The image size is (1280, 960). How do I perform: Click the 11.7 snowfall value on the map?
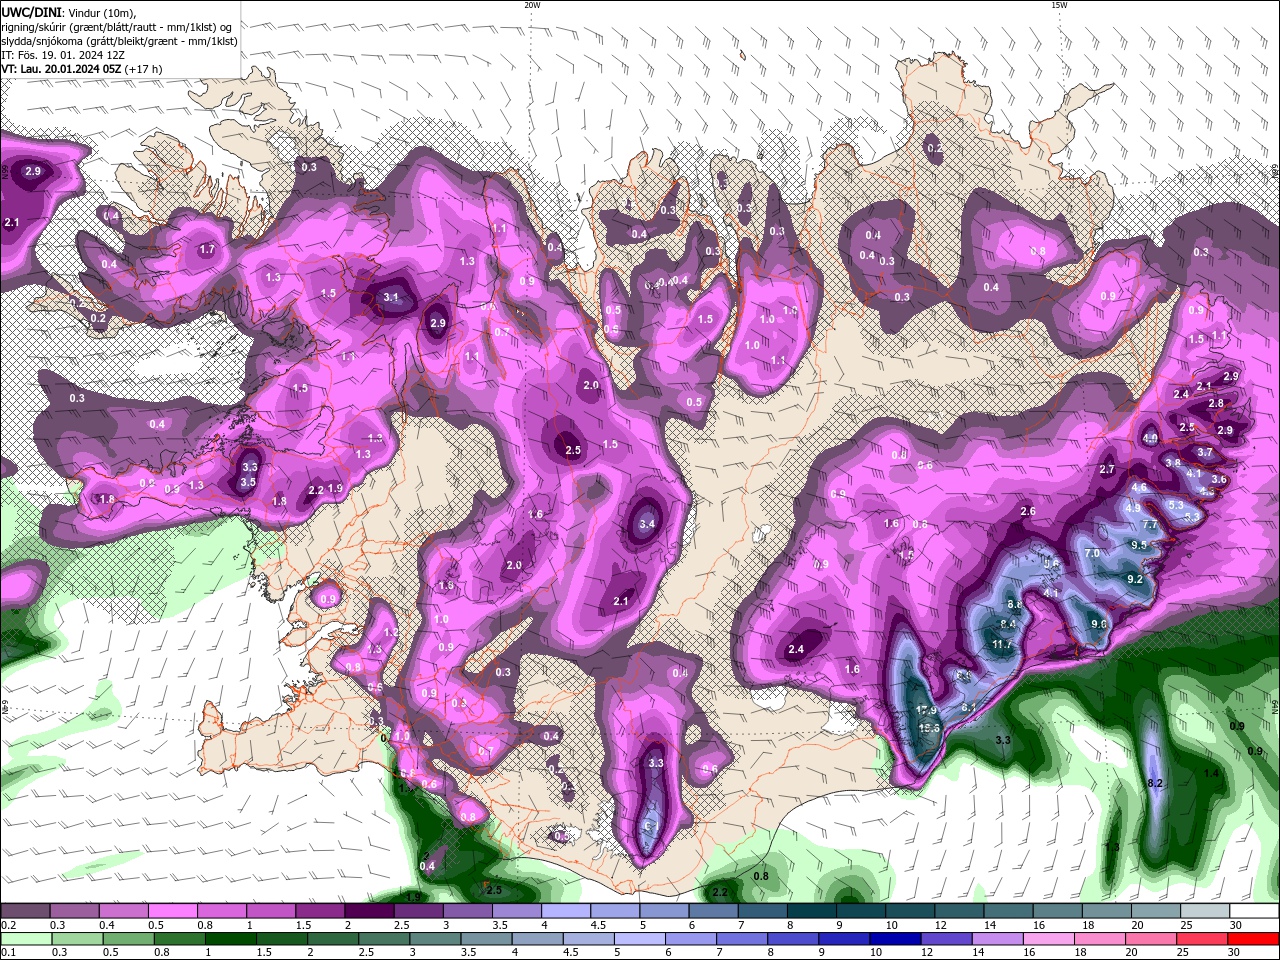pos(1003,645)
